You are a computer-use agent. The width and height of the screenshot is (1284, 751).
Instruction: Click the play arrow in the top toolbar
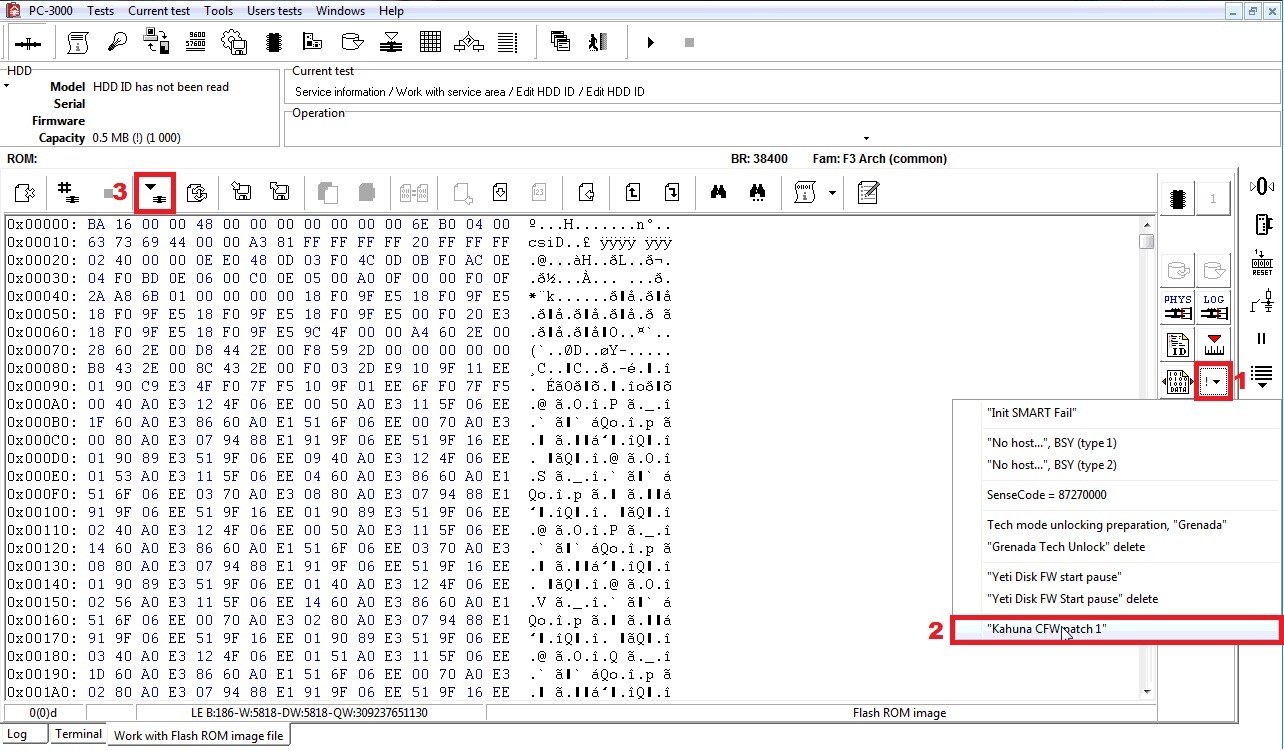pos(651,42)
